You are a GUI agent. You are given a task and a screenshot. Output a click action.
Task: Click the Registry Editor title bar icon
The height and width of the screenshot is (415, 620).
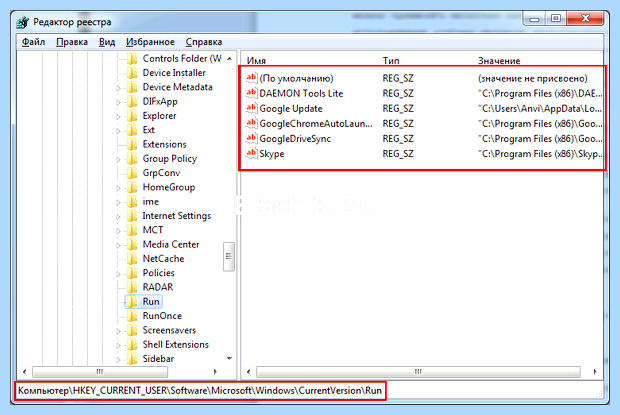[x=23, y=22]
